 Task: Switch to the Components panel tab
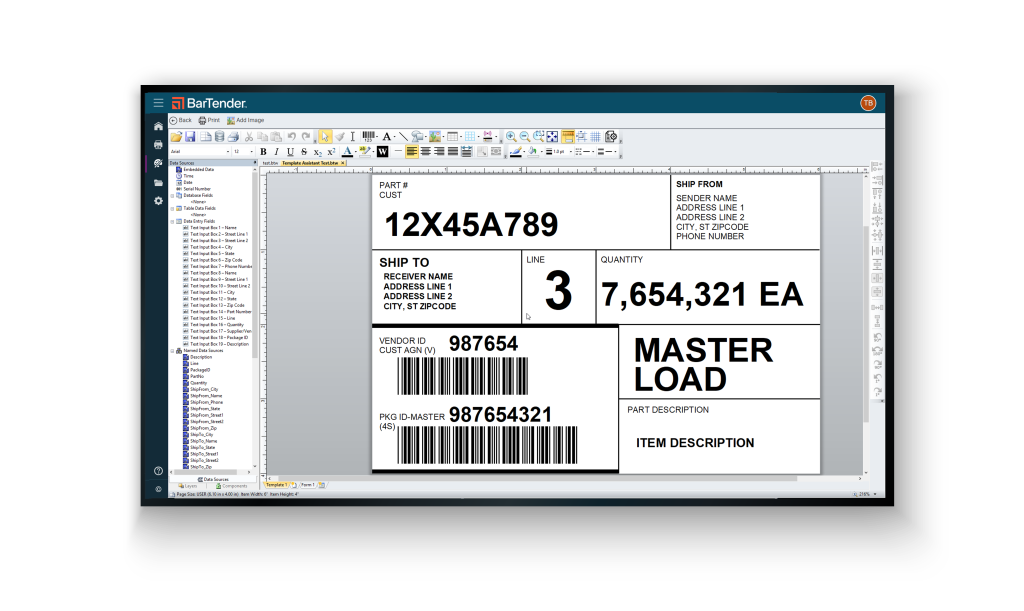tap(232, 486)
